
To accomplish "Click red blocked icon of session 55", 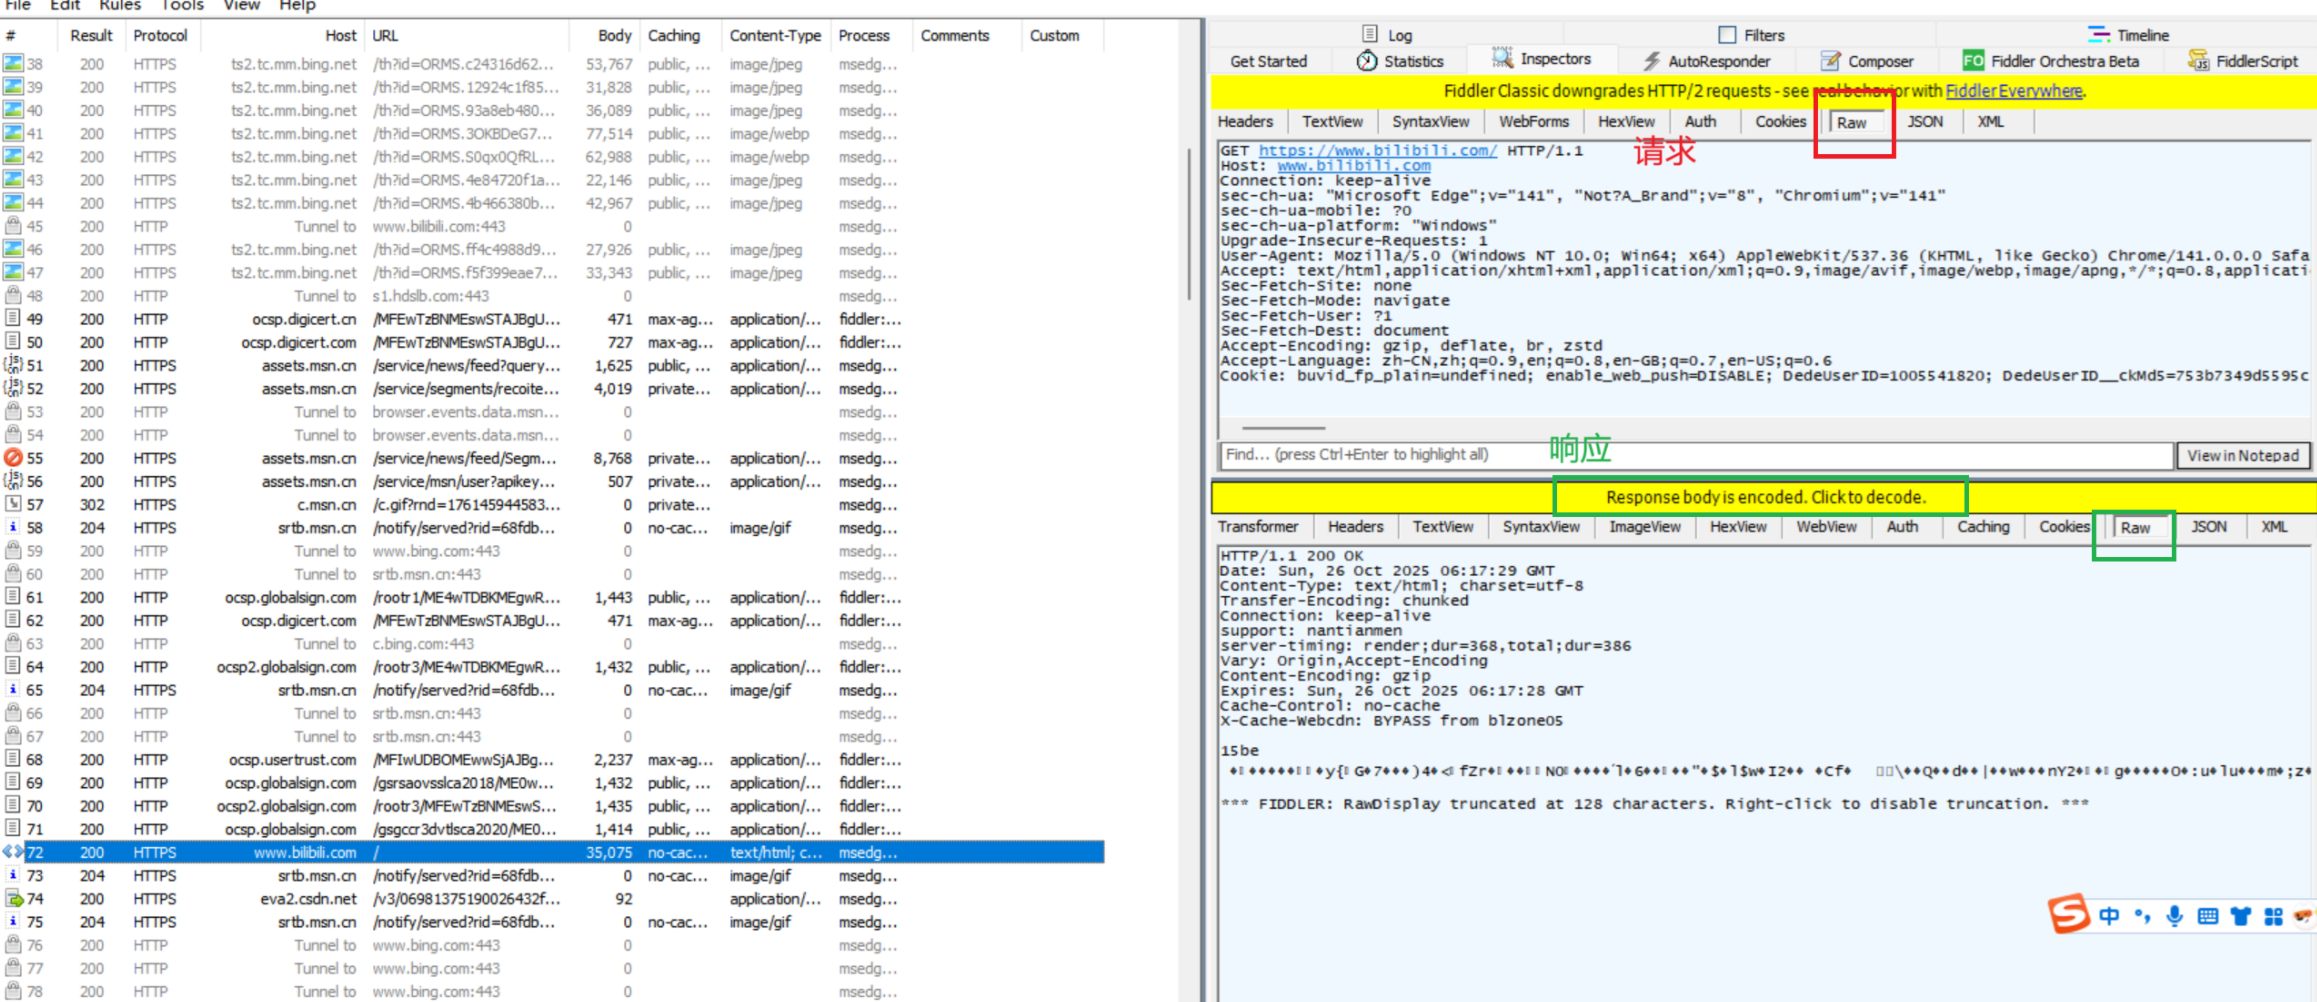I will [13, 458].
